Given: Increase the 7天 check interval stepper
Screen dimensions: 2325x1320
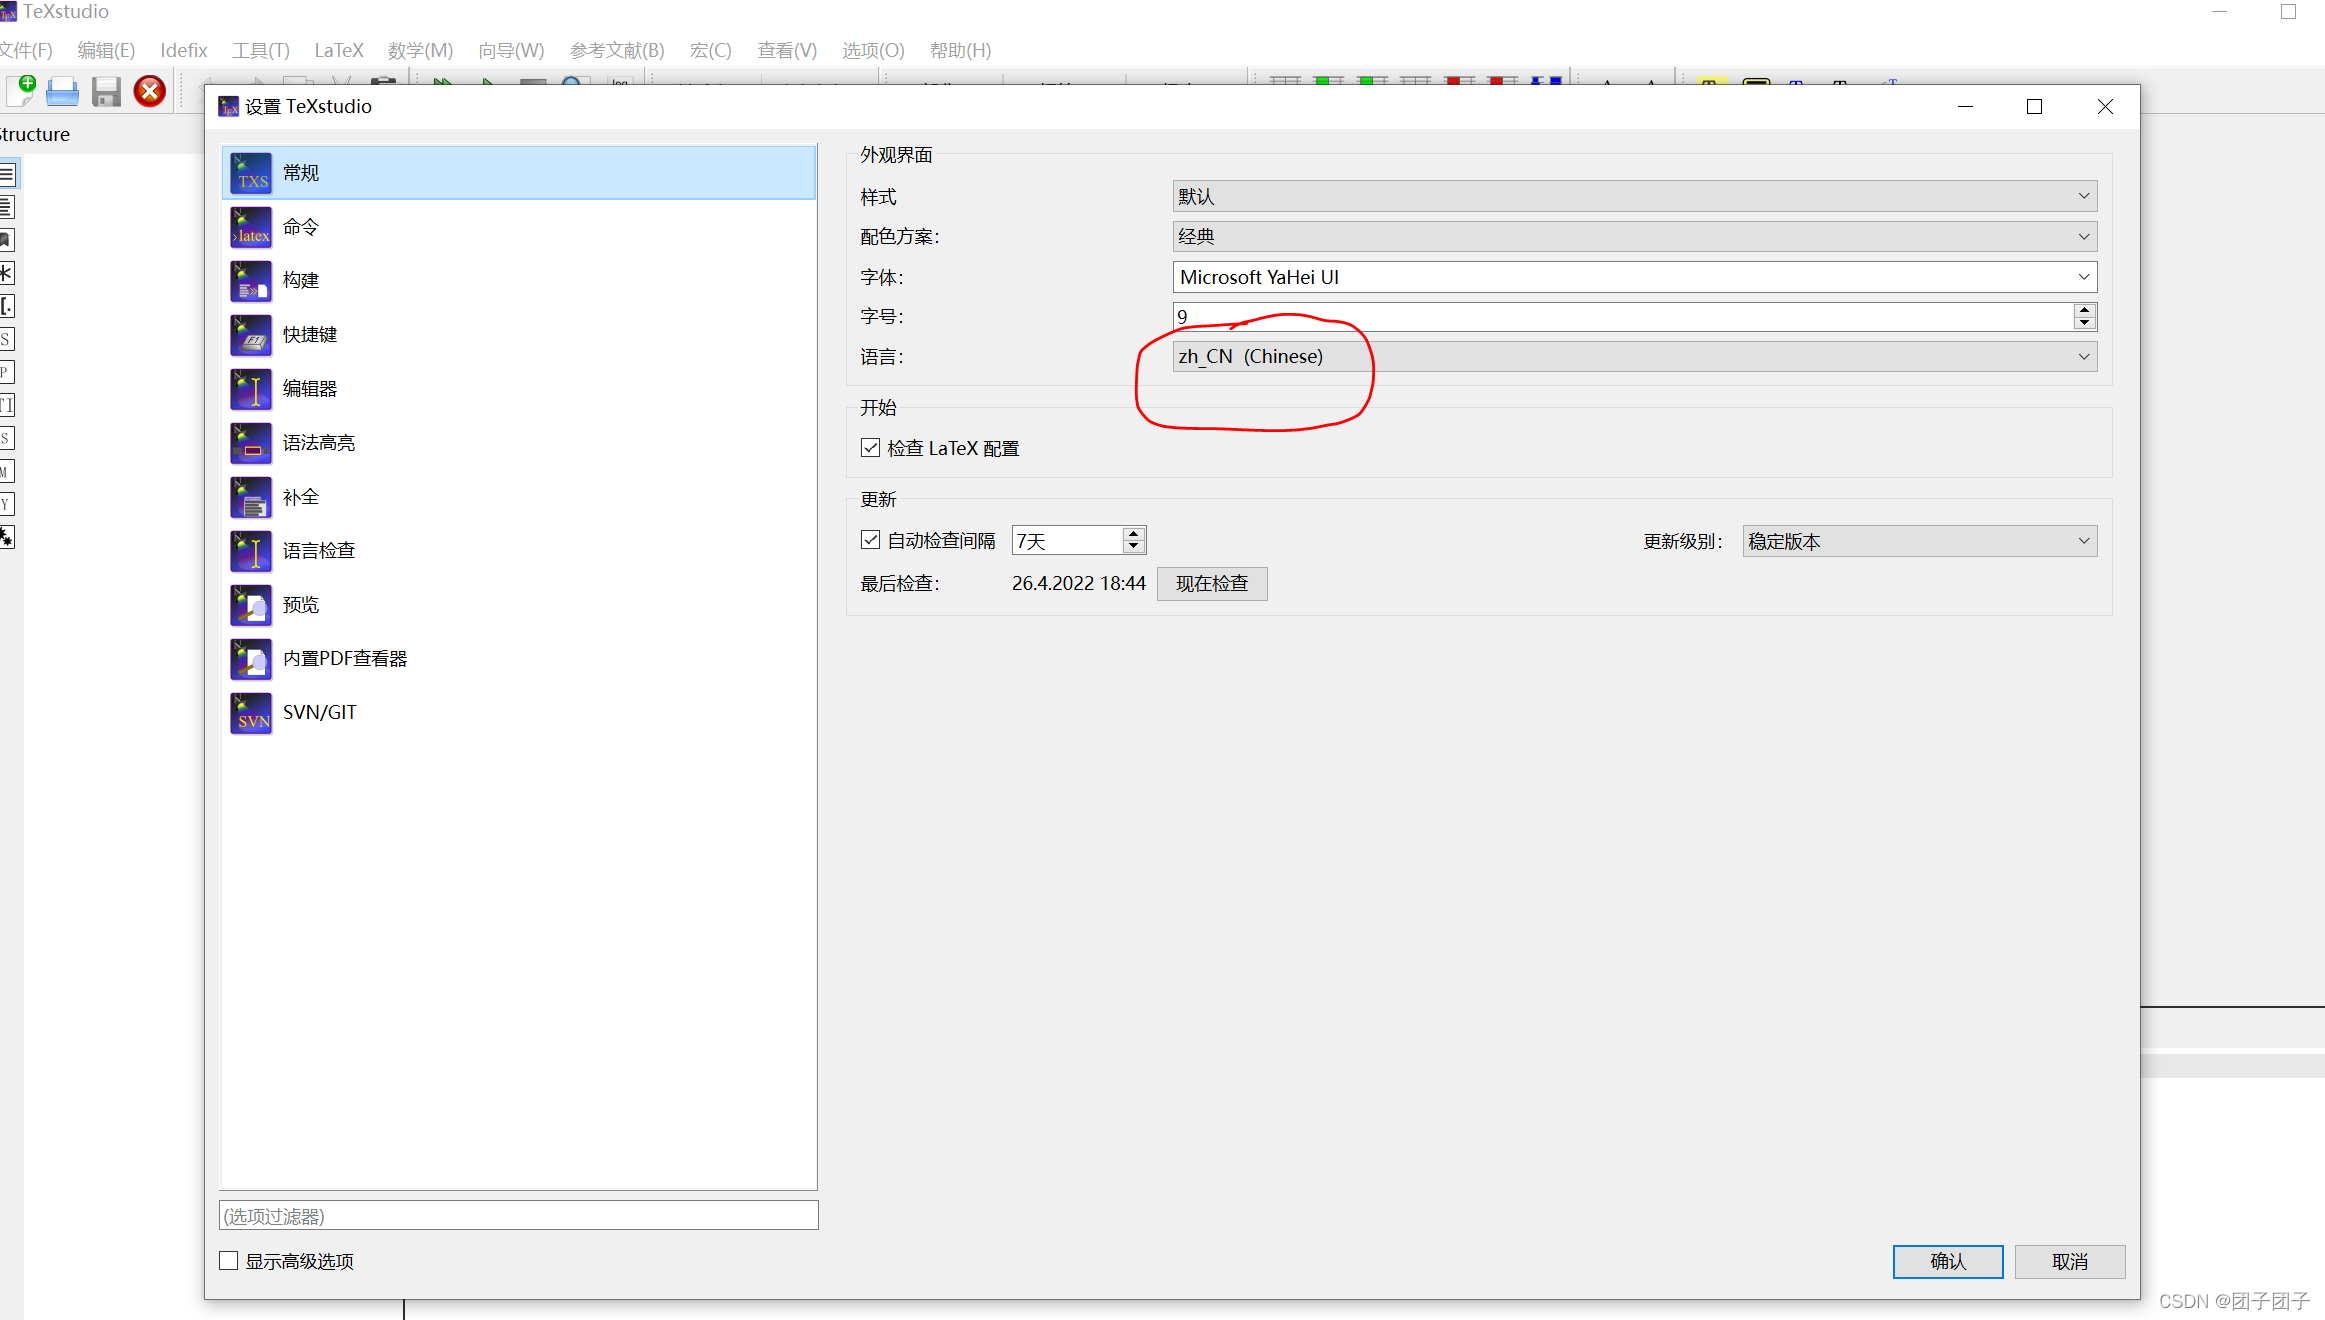Looking at the screenshot, I should [x=1134, y=534].
